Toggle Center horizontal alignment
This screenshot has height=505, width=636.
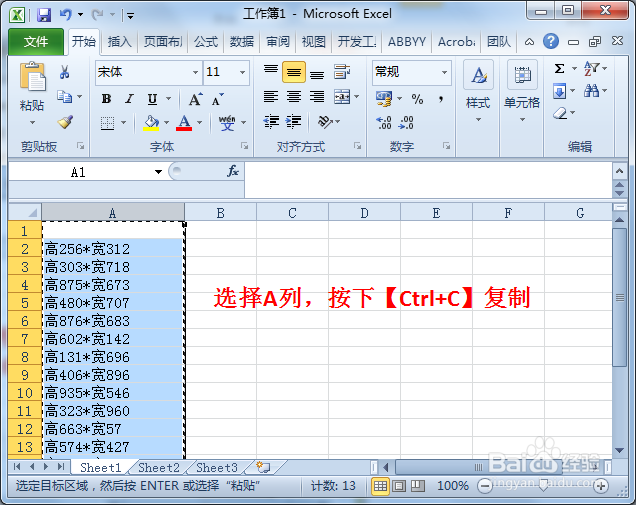pyautogui.click(x=294, y=97)
